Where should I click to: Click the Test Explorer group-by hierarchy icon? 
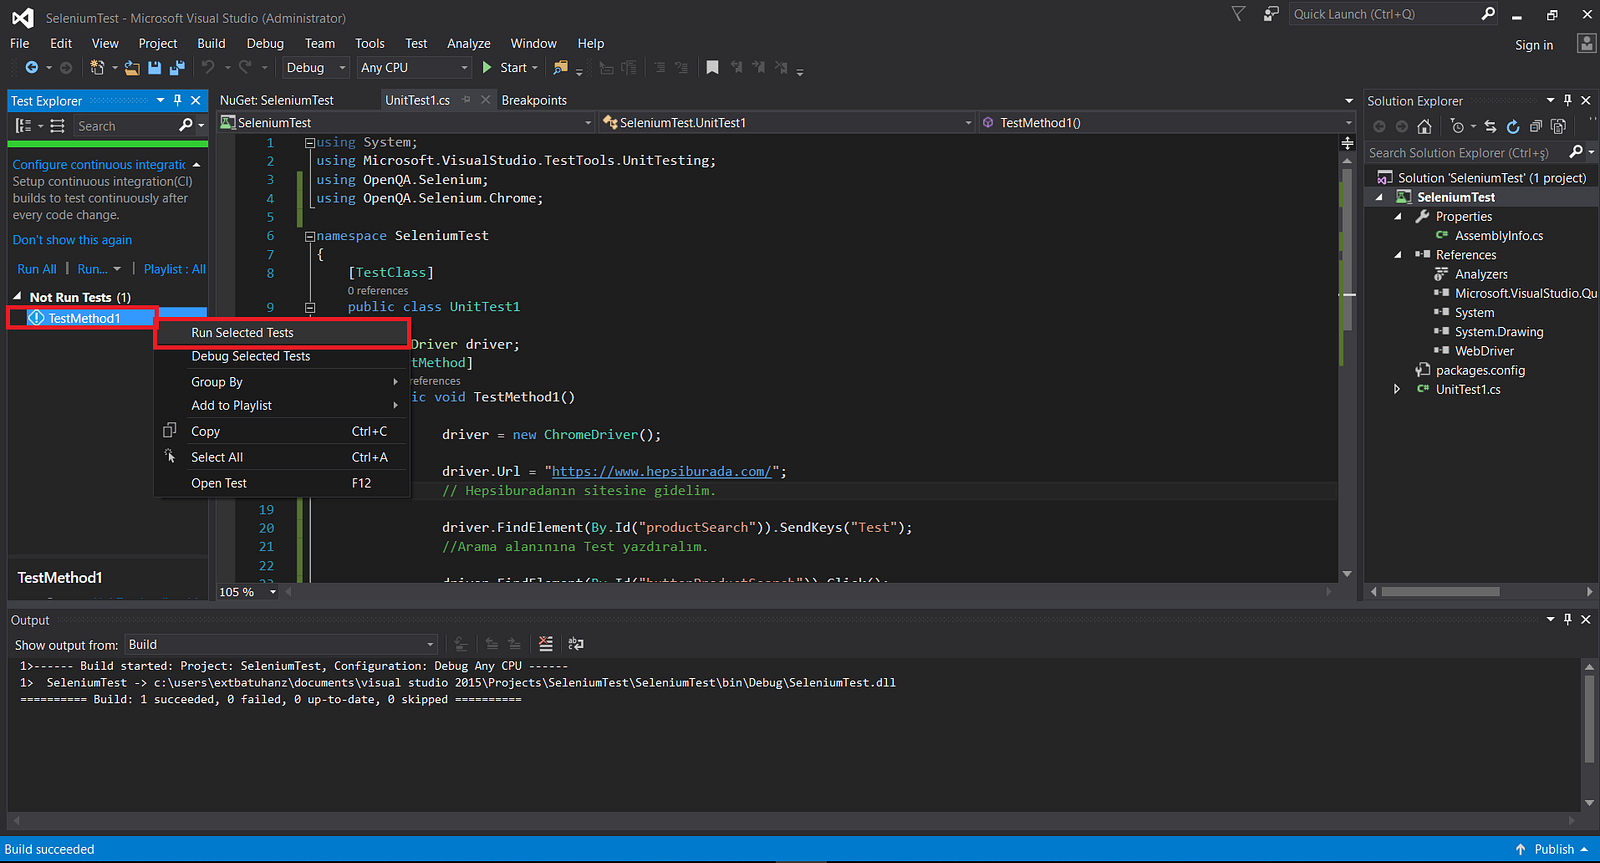click(24, 126)
